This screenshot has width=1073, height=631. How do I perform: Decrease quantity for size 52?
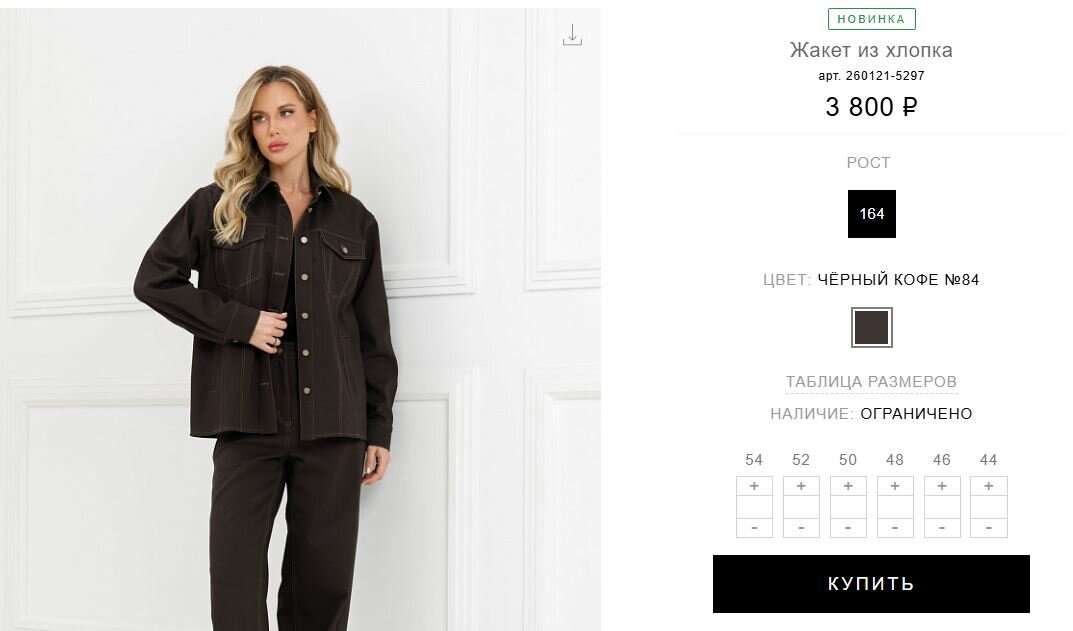pyautogui.click(x=801, y=528)
